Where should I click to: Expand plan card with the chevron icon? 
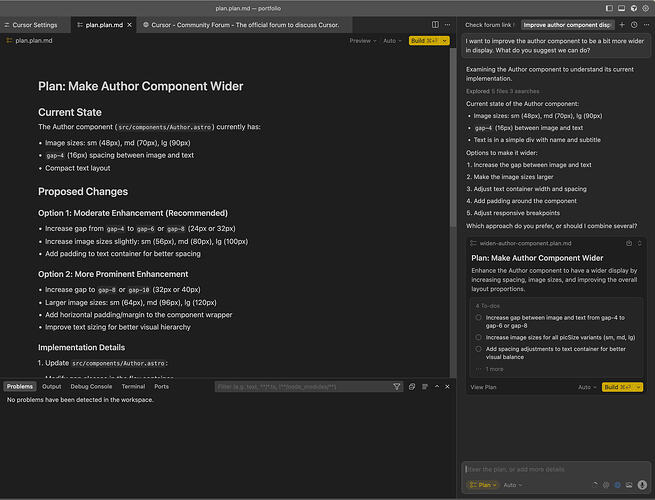(640, 243)
